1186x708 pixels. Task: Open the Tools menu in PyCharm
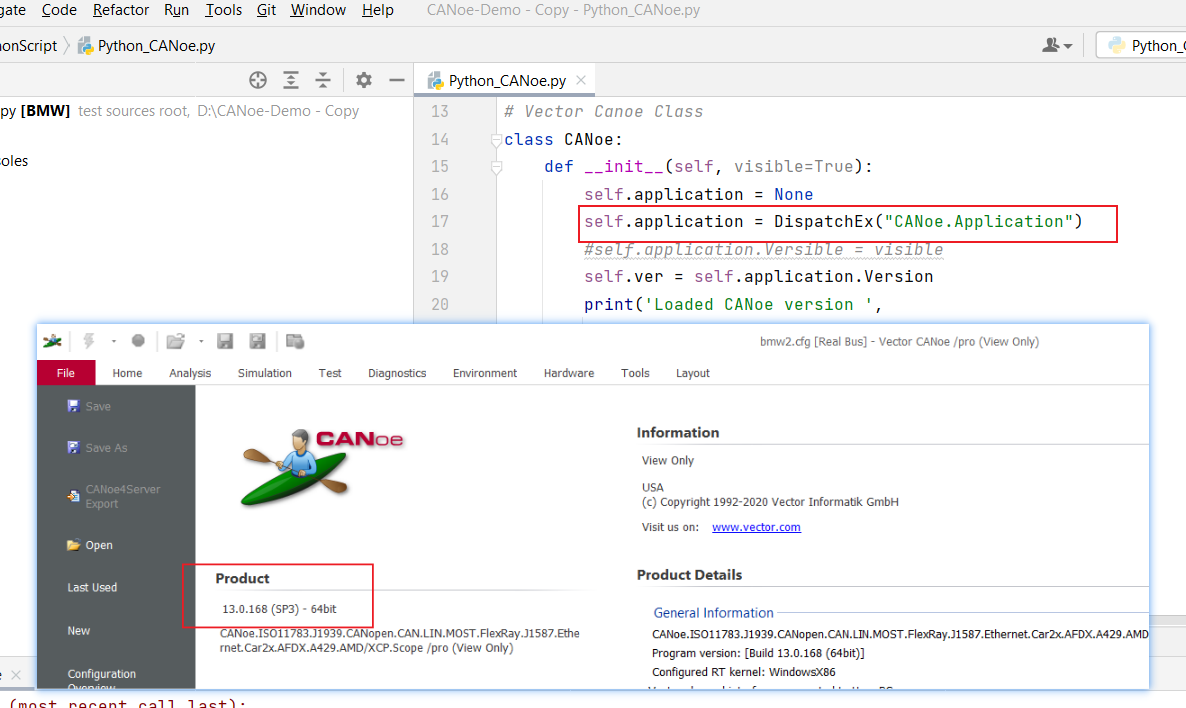tap(223, 10)
